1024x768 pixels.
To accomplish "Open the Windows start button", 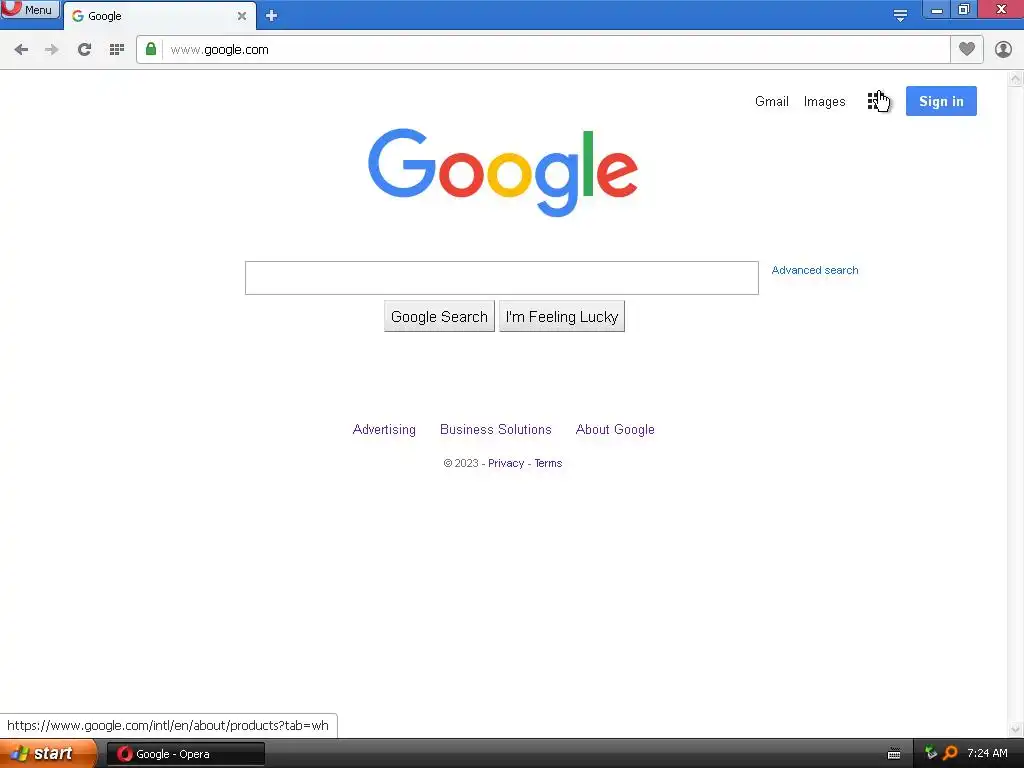I will point(47,754).
